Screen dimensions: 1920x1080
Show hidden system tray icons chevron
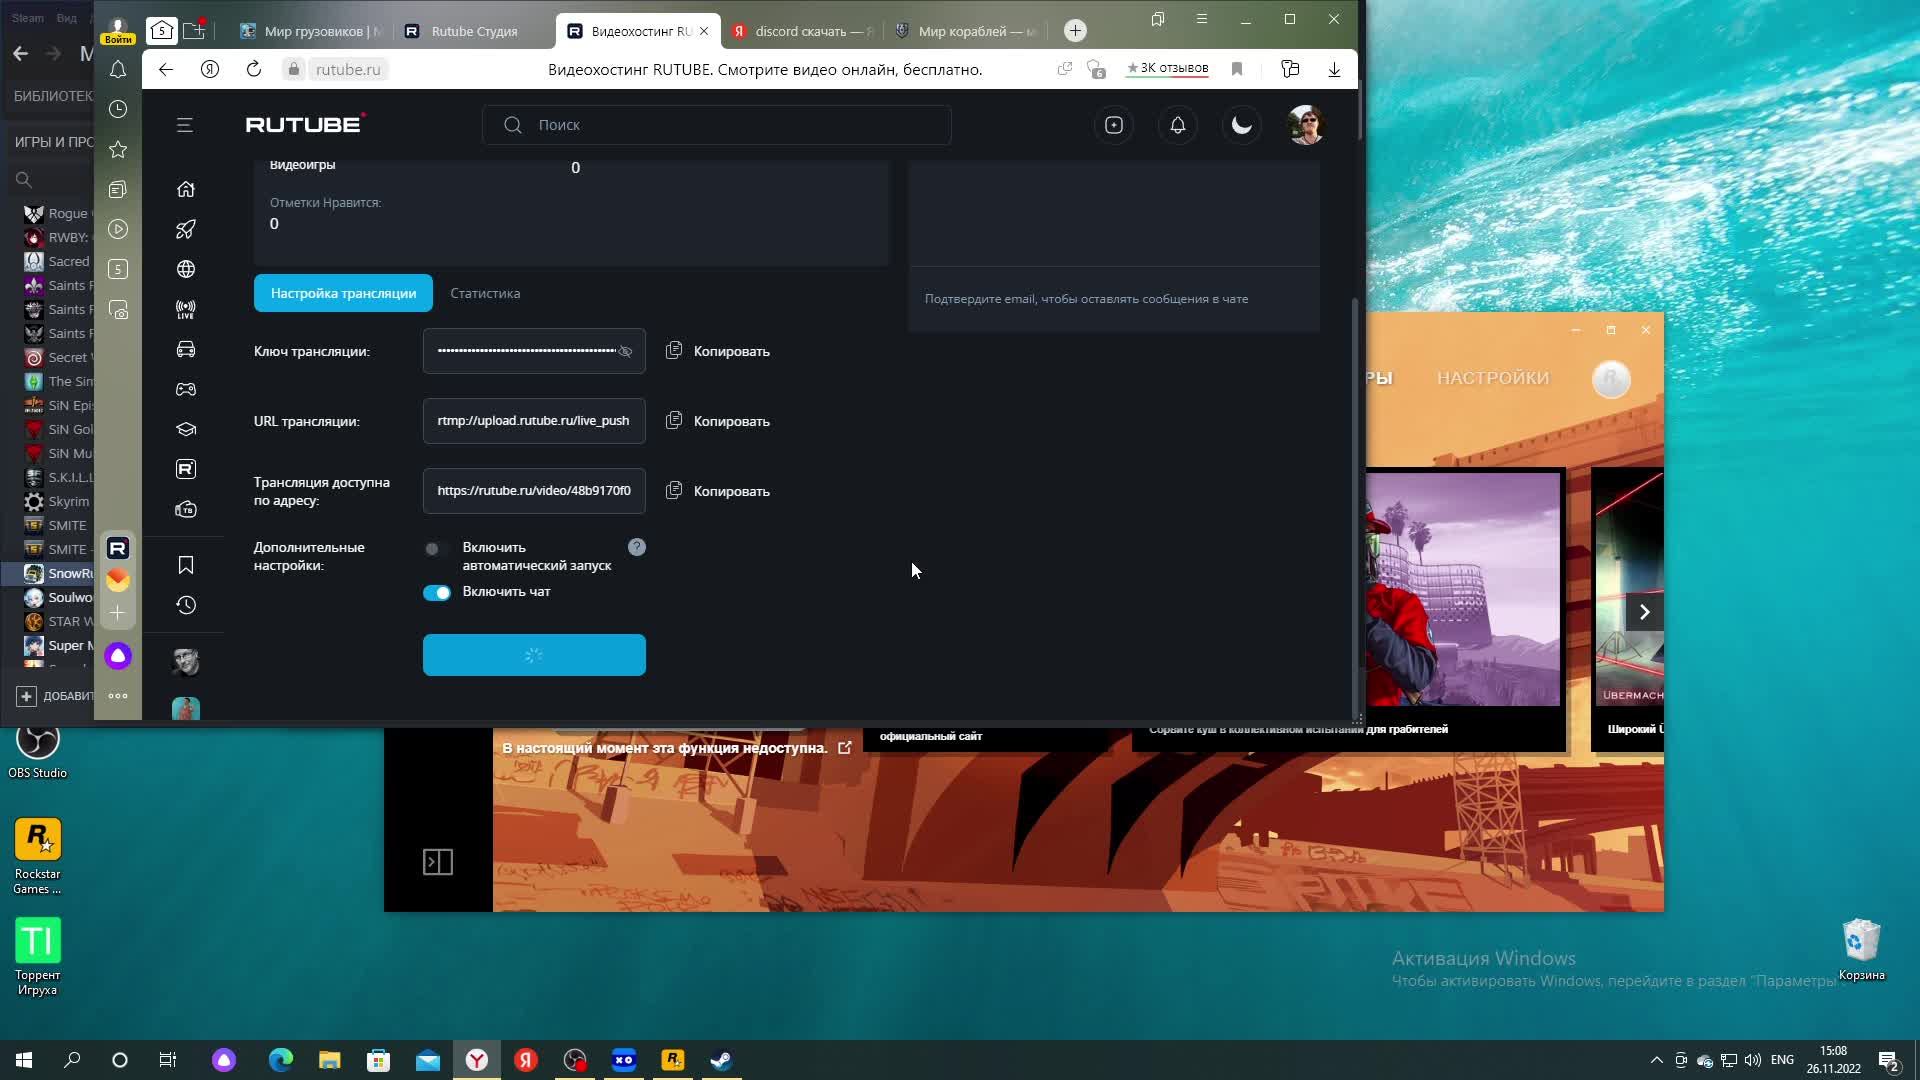click(1656, 1060)
